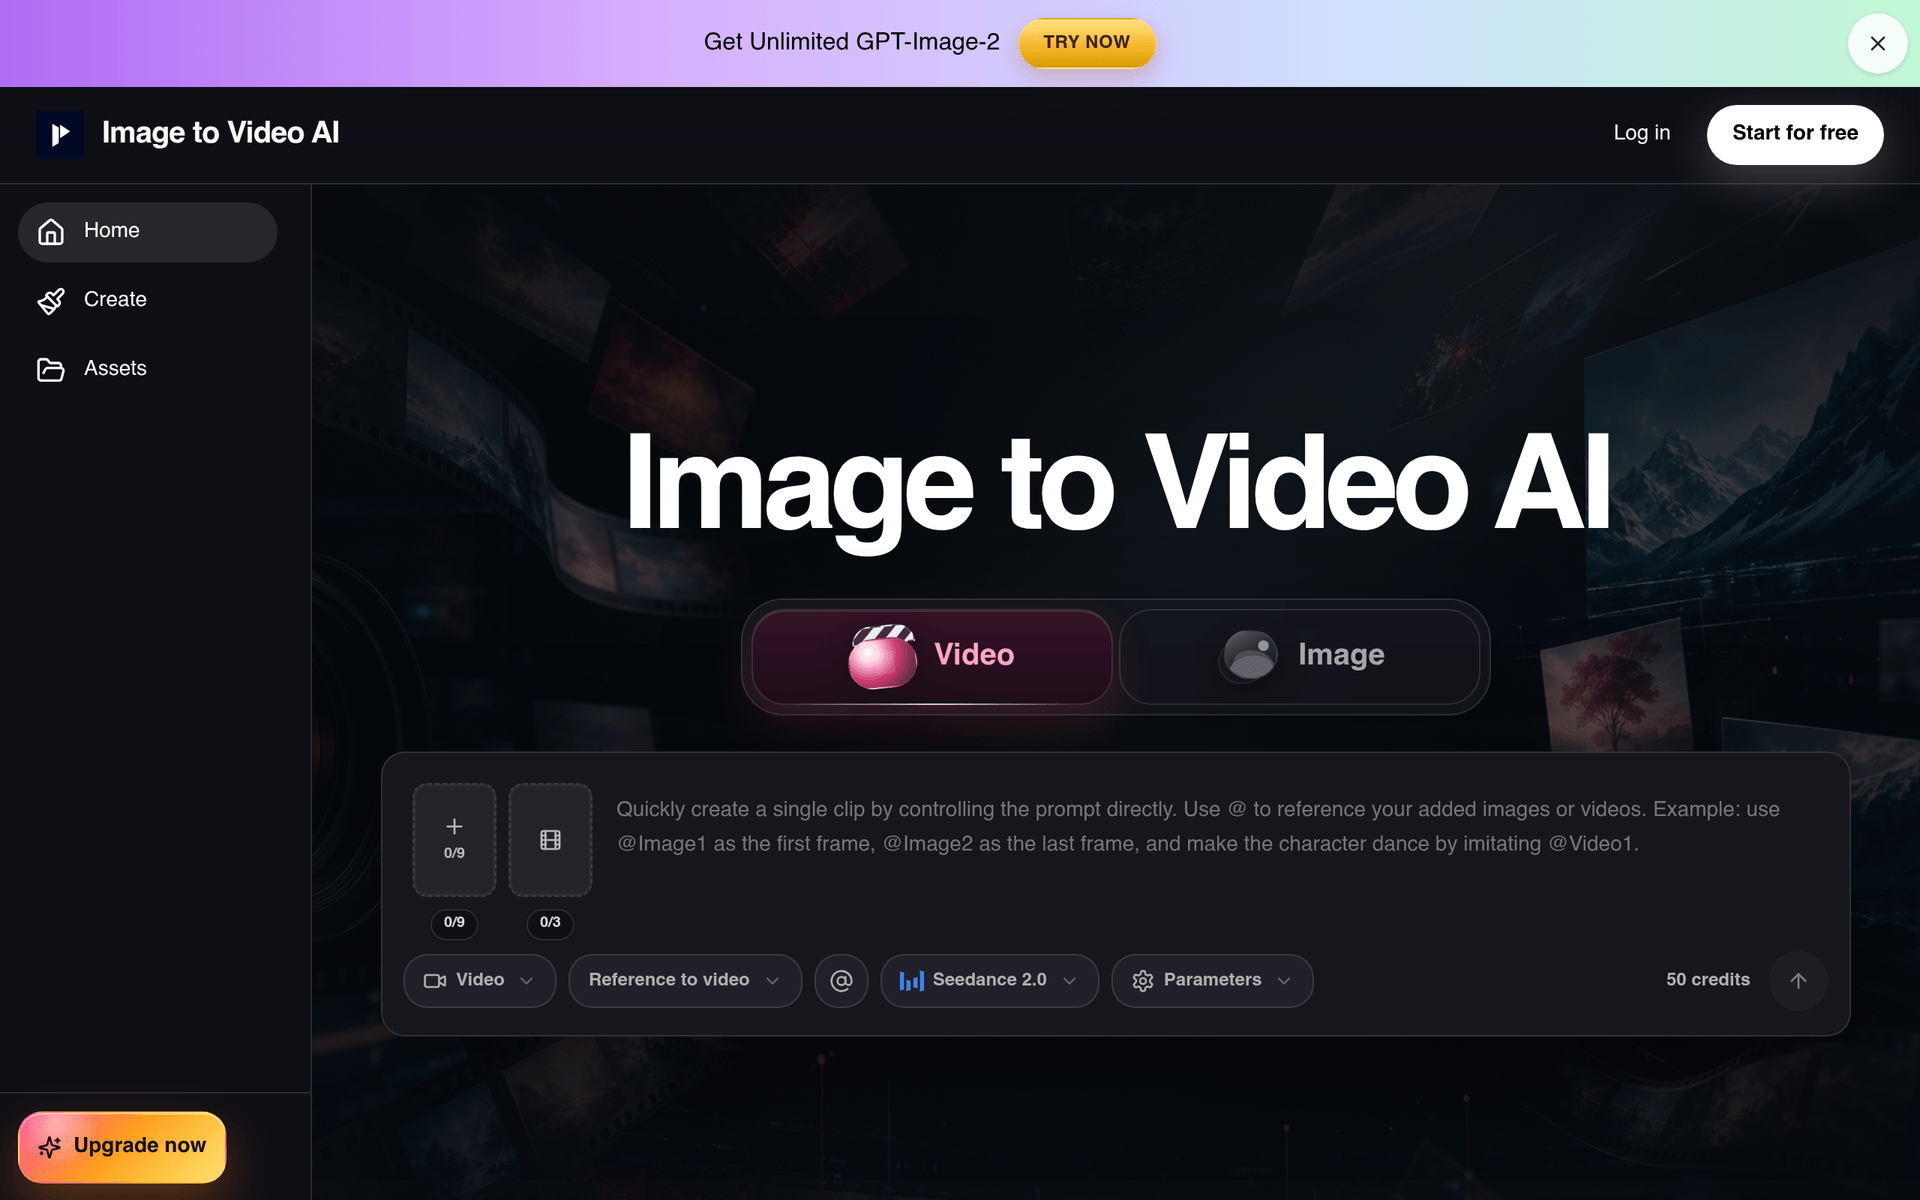Click the 50 credits label
Screen dimensions: 1920x1200
1707,980
